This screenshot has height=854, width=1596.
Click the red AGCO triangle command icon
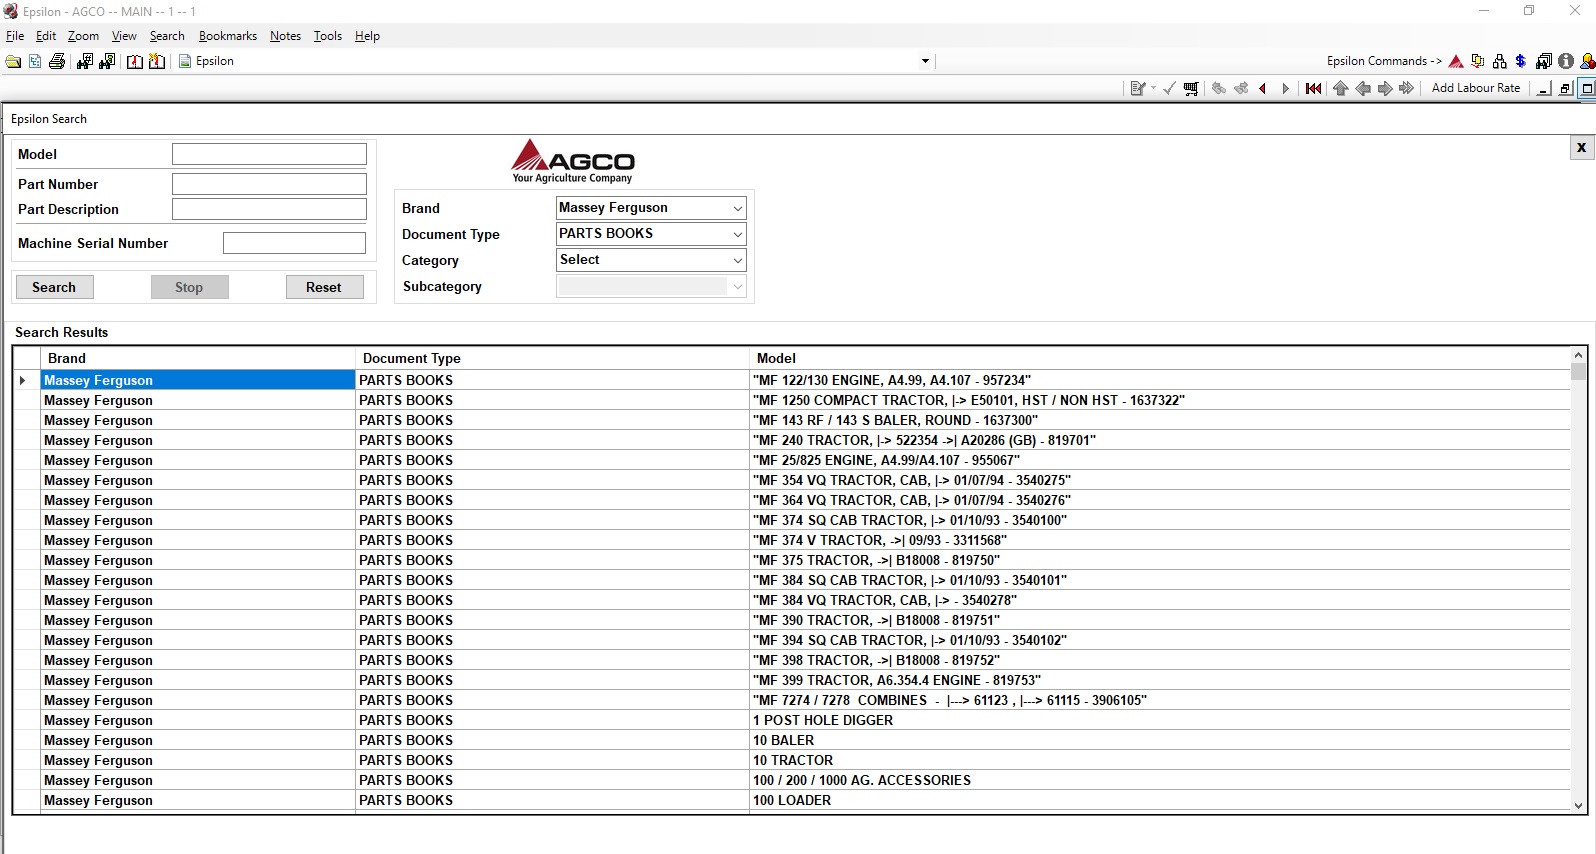[1456, 61]
